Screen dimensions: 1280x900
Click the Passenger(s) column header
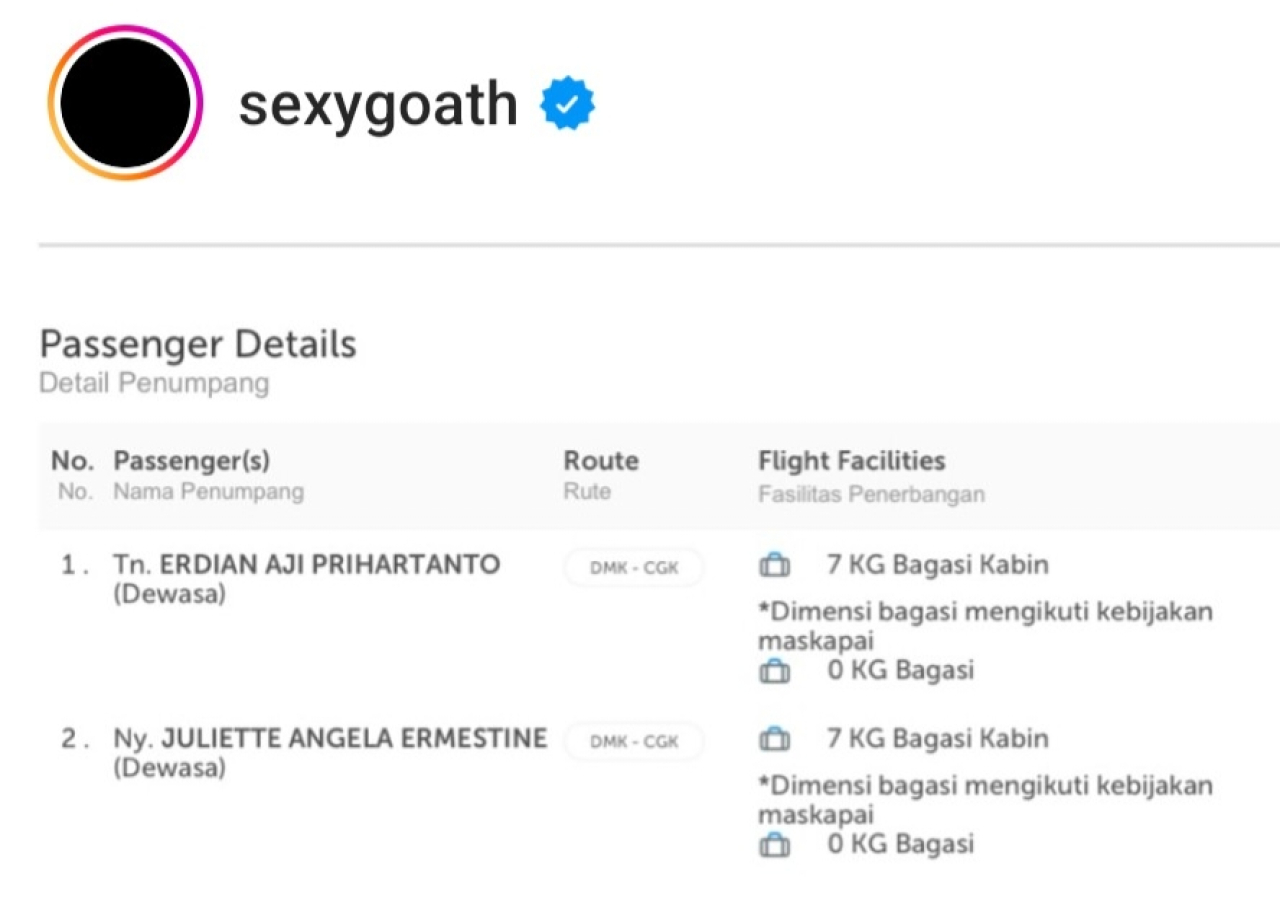(x=191, y=461)
